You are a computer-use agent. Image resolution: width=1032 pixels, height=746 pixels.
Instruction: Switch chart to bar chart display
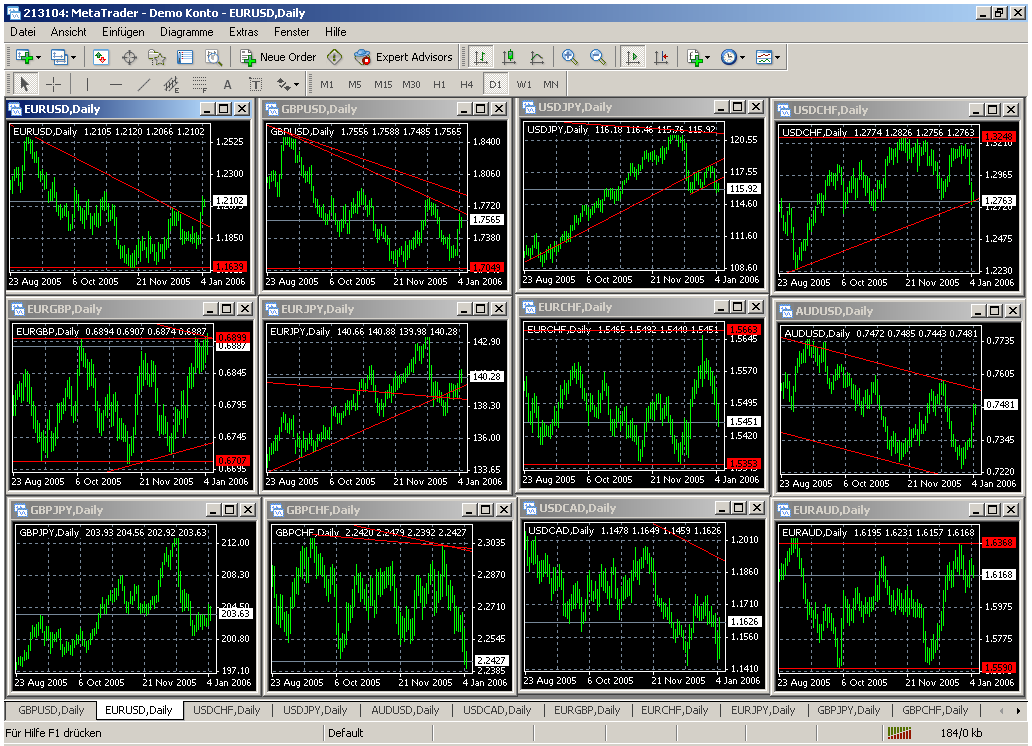[481, 57]
